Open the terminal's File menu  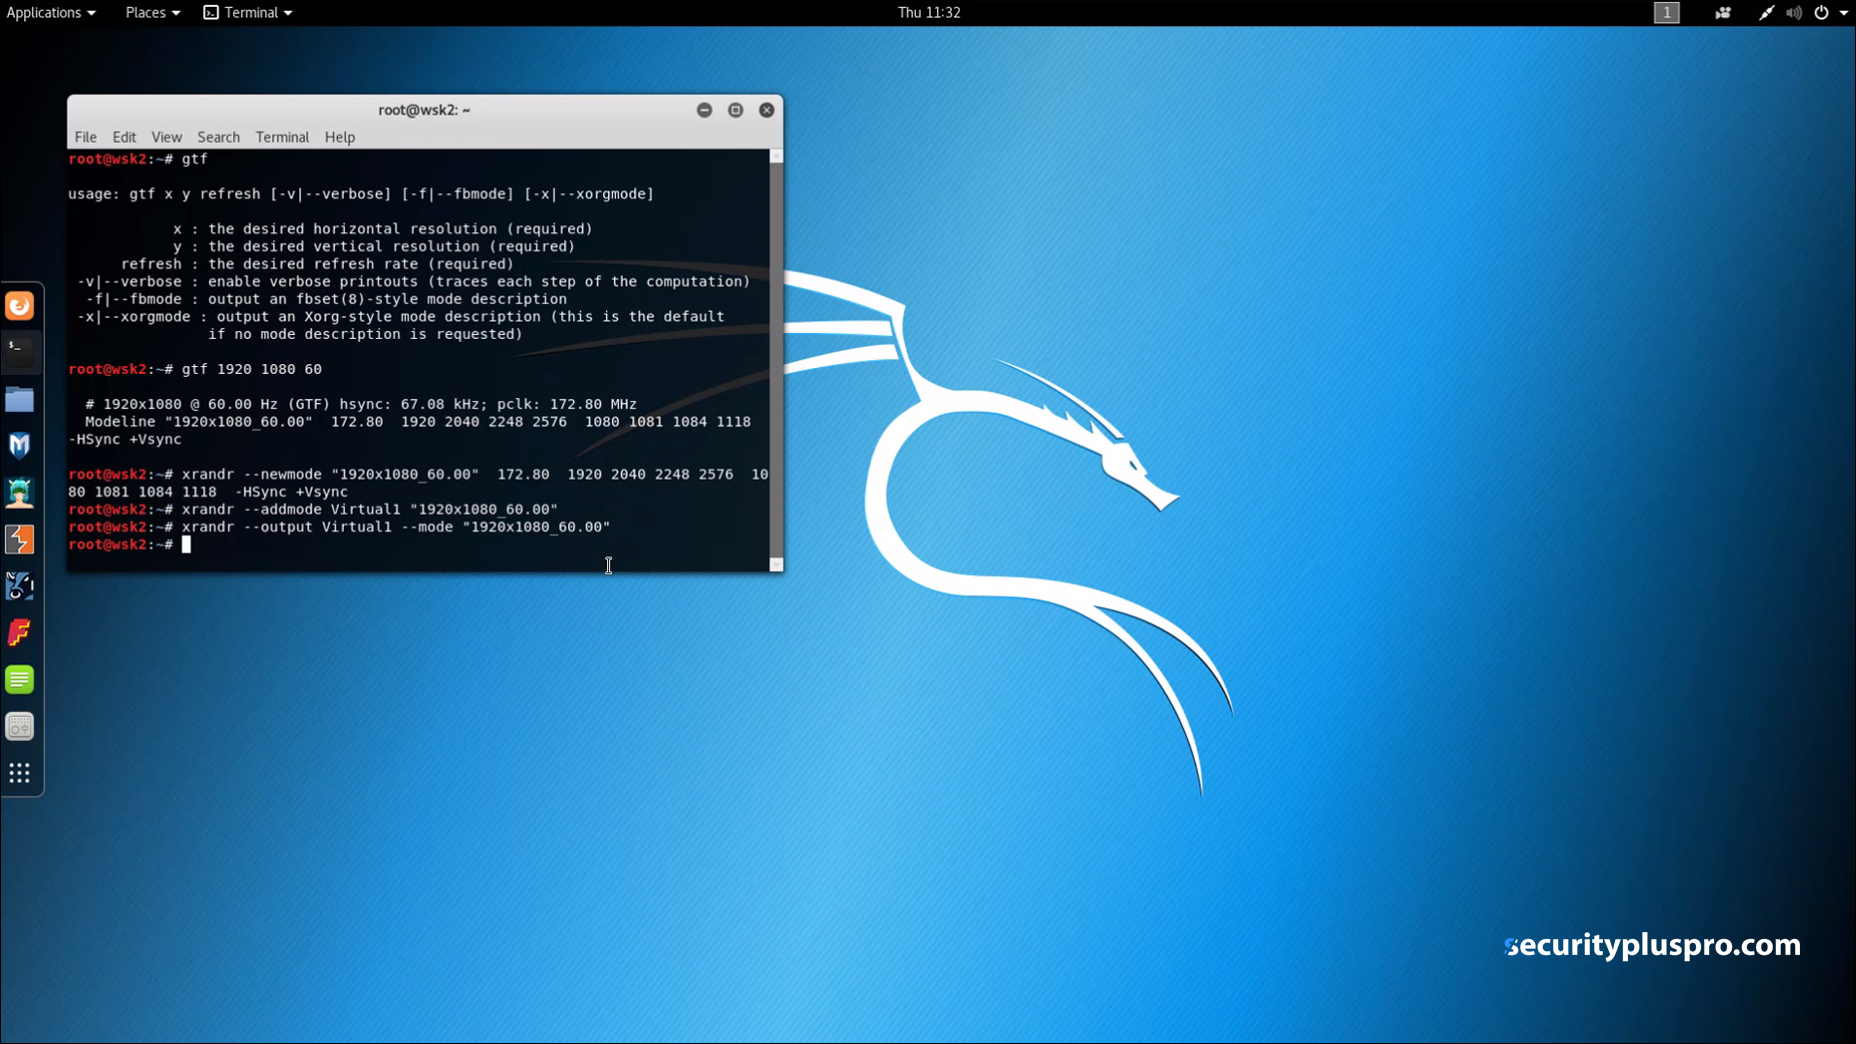pyautogui.click(x=86, y=137)
